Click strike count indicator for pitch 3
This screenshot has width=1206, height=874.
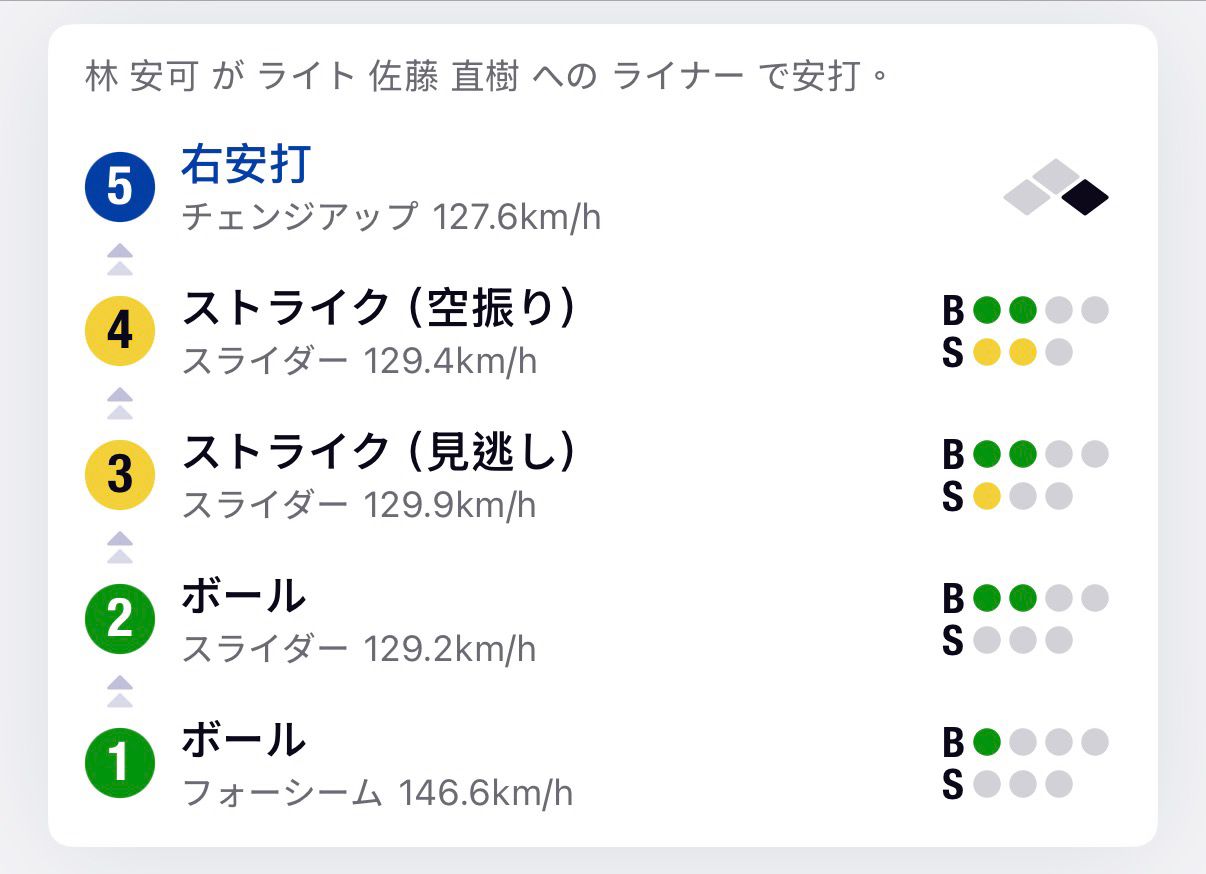click(x=1008, y=497)
